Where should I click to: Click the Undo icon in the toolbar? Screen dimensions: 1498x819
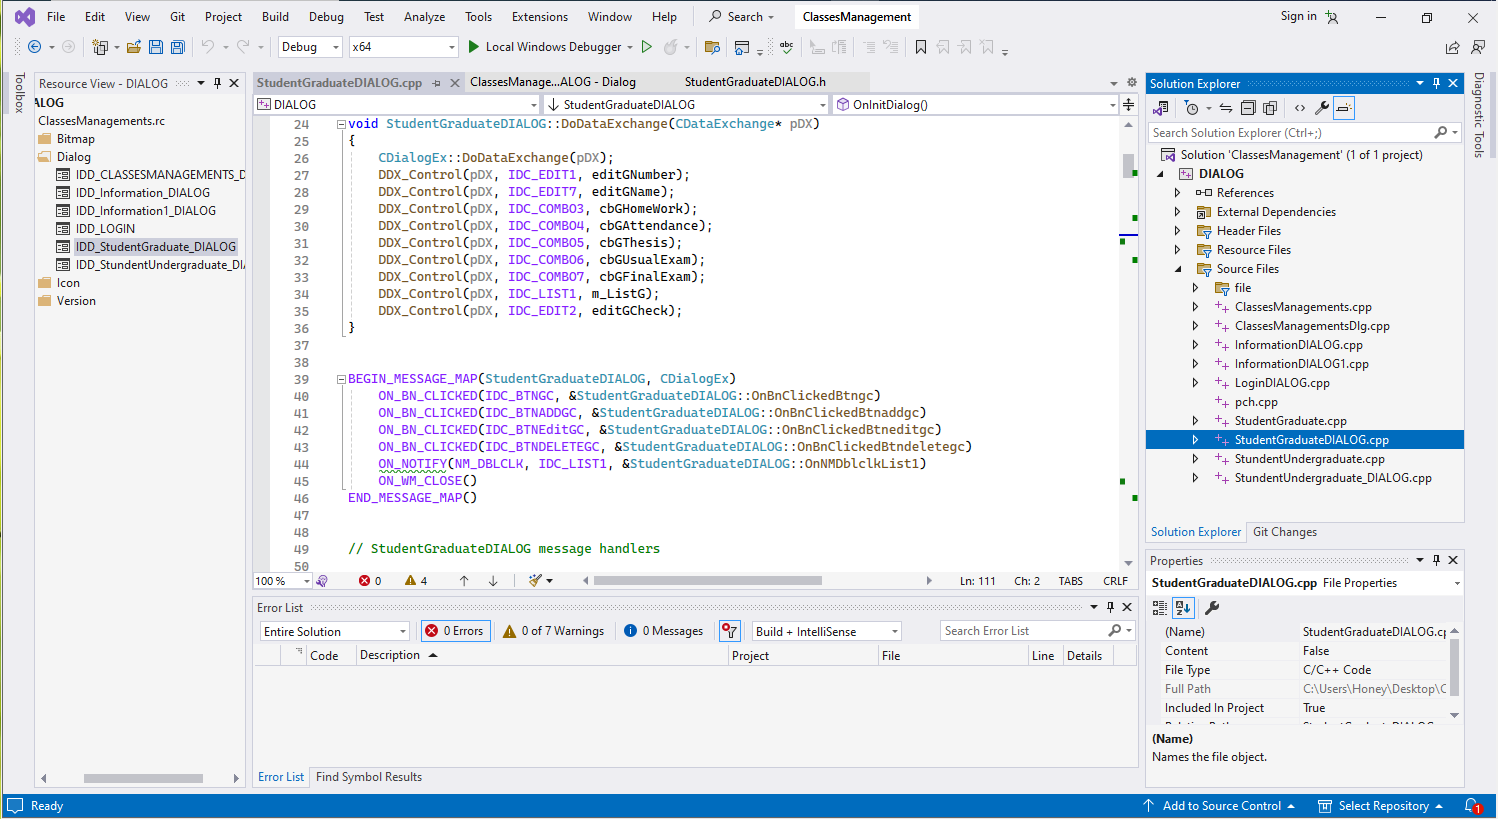(210, 47)
